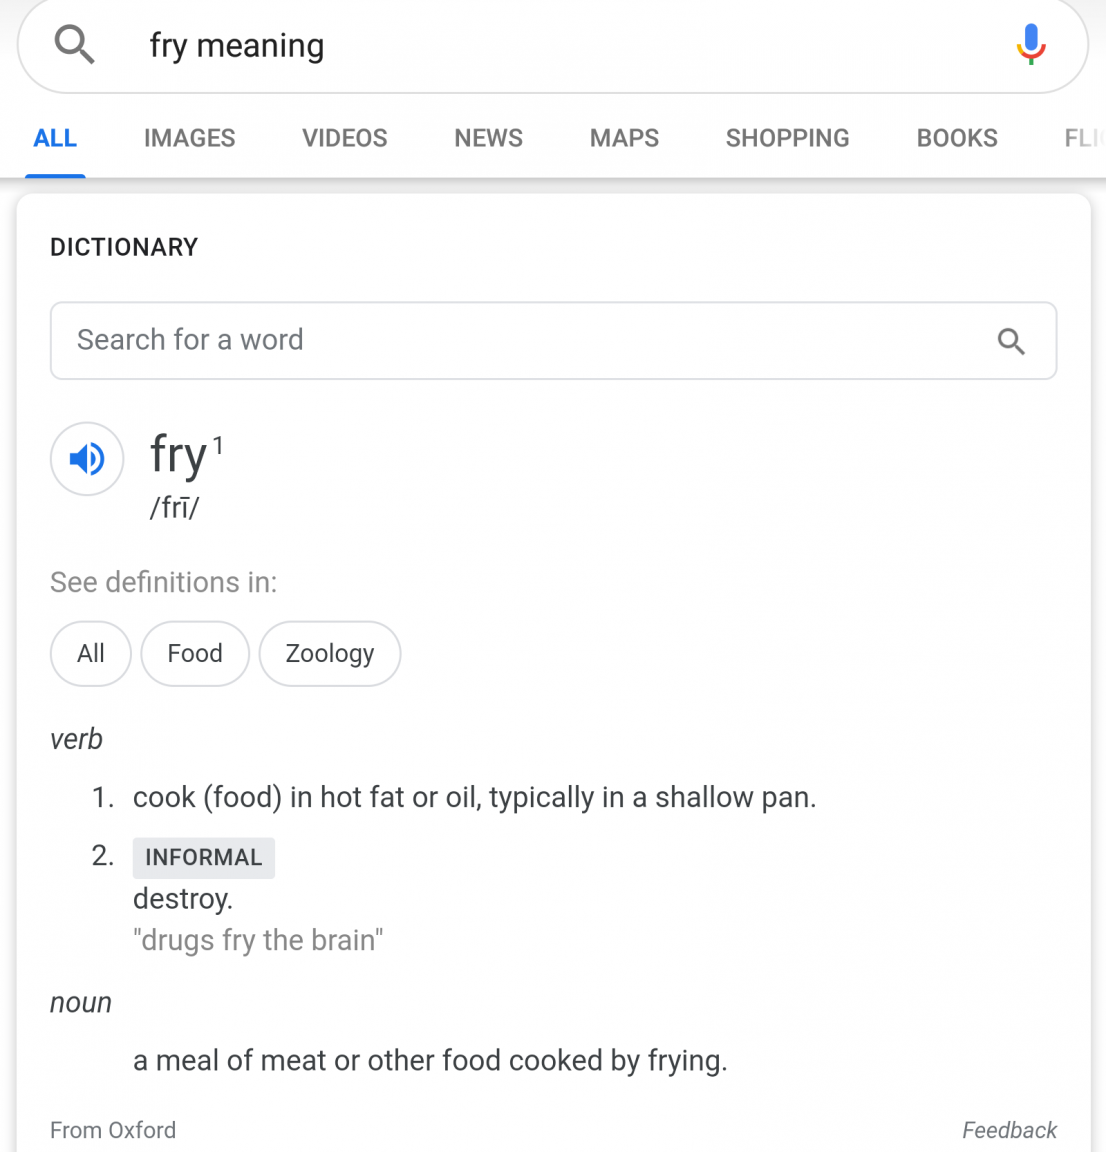The width and height of the screenshot is (1106, 1152).
Task: Play the fry pronunciation audio
Action: 87,459
